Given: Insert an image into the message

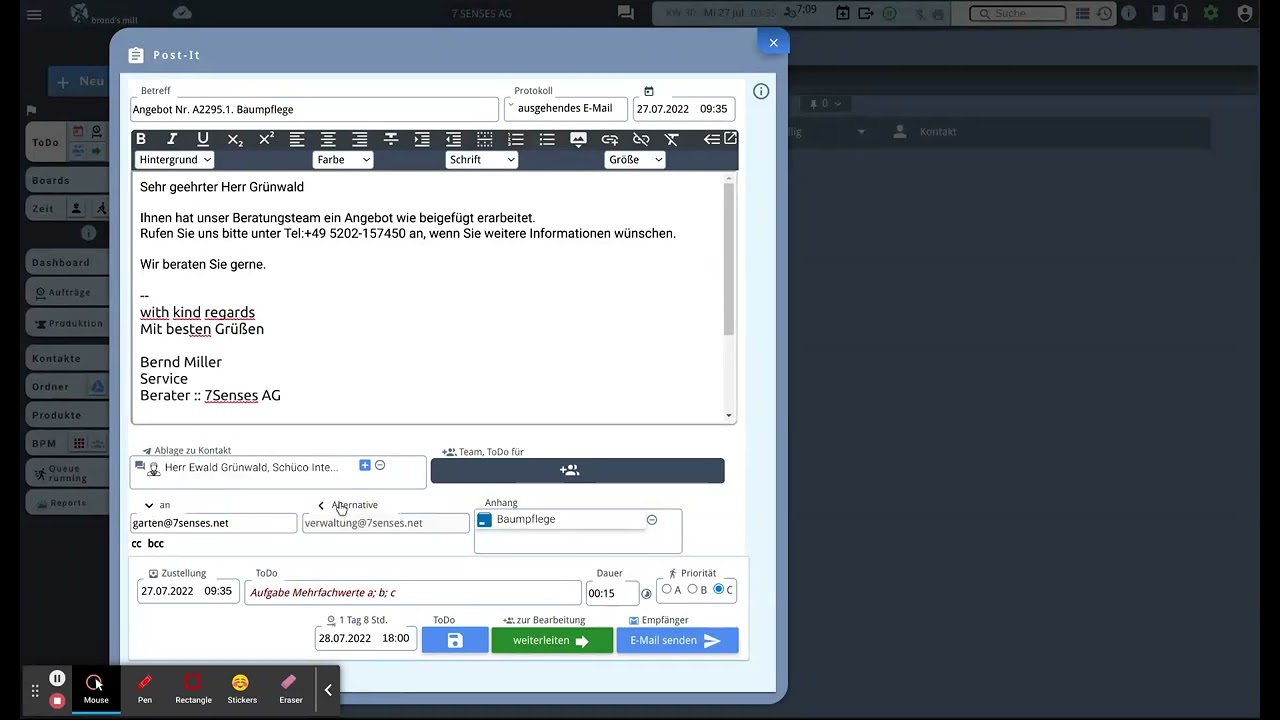Looking at the screenshot, I should pyautogui.click(x=578, y=139).
